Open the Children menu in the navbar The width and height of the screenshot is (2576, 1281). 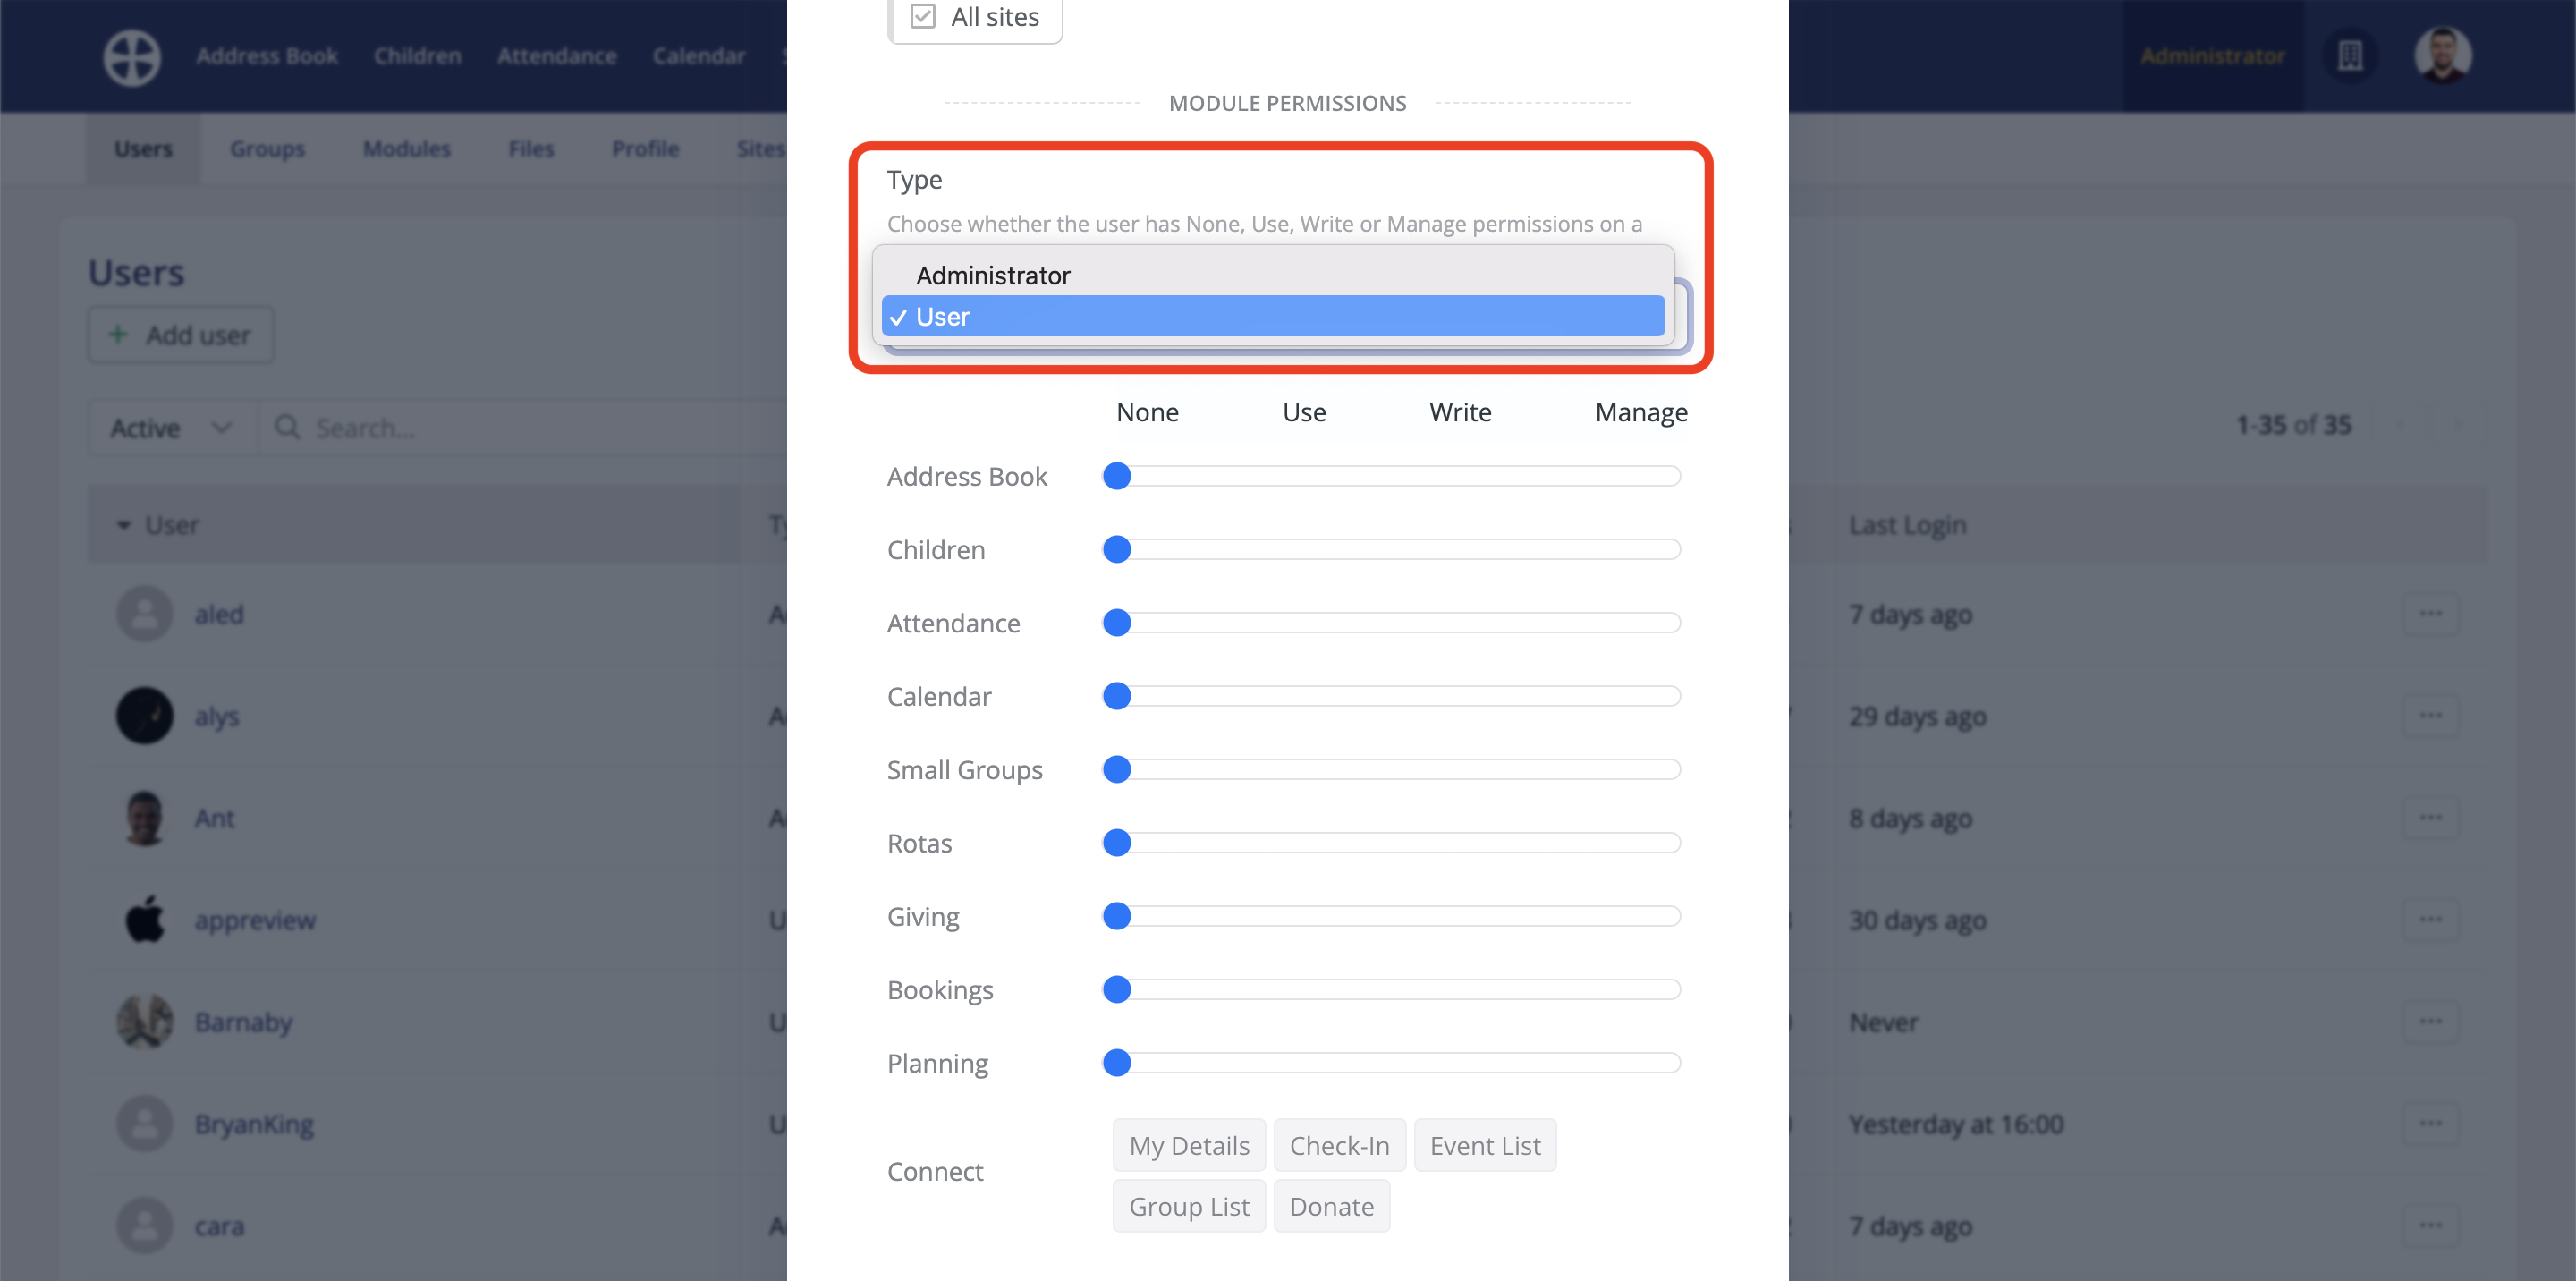click(x=417, y=56)
